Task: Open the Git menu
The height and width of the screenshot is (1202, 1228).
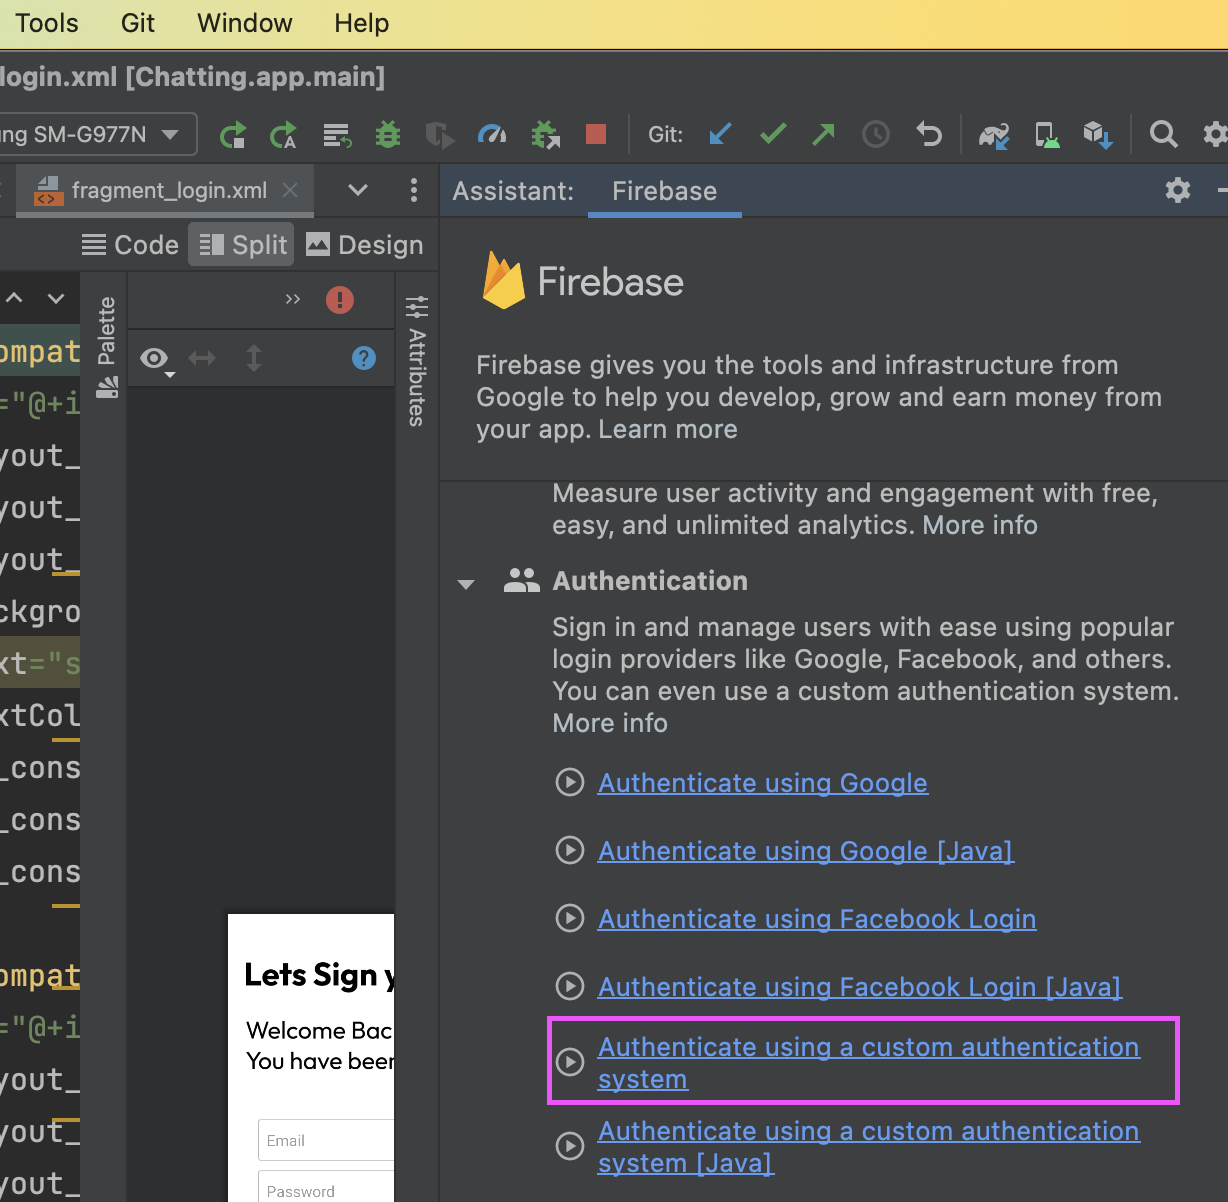Action: click(x=138, y=22)
